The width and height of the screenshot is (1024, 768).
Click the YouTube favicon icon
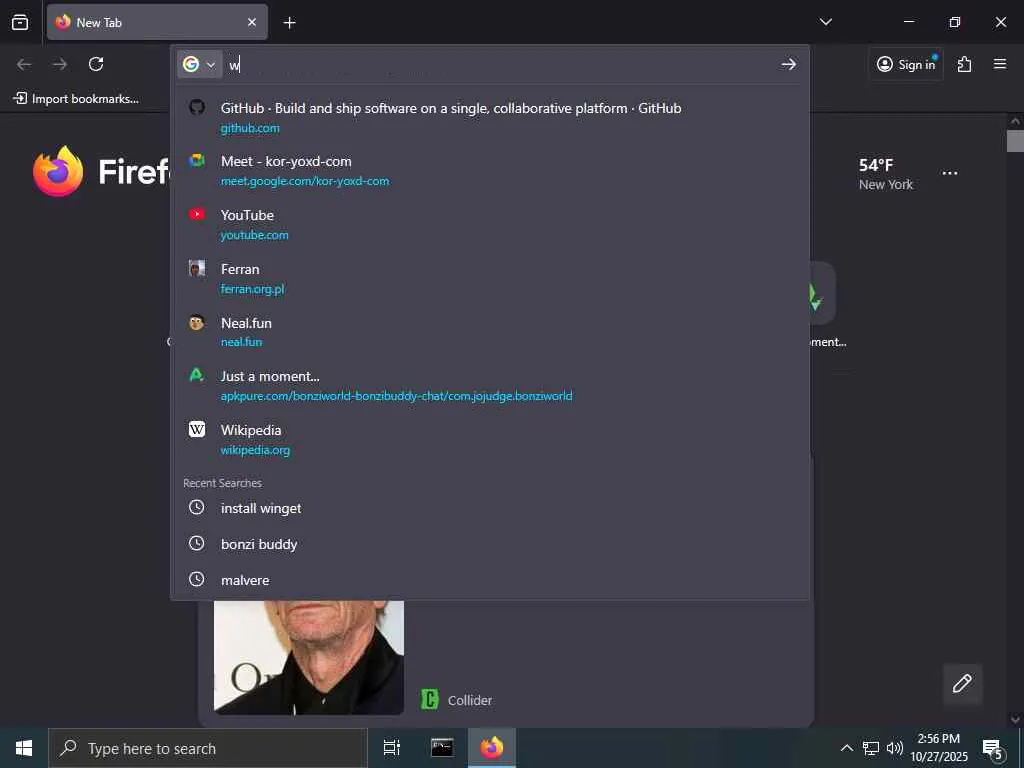[197, 214]
